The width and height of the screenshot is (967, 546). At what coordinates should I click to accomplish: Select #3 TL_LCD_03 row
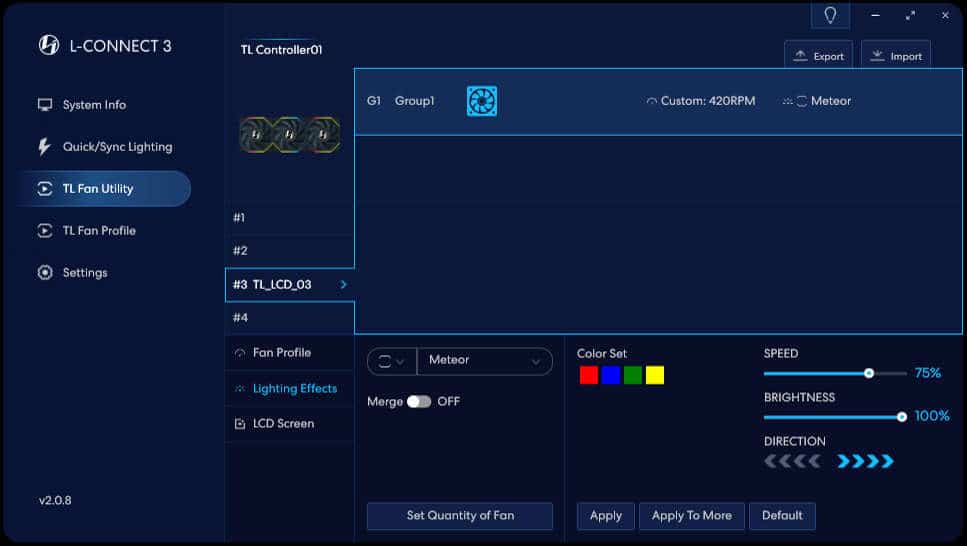coord(289,284)
